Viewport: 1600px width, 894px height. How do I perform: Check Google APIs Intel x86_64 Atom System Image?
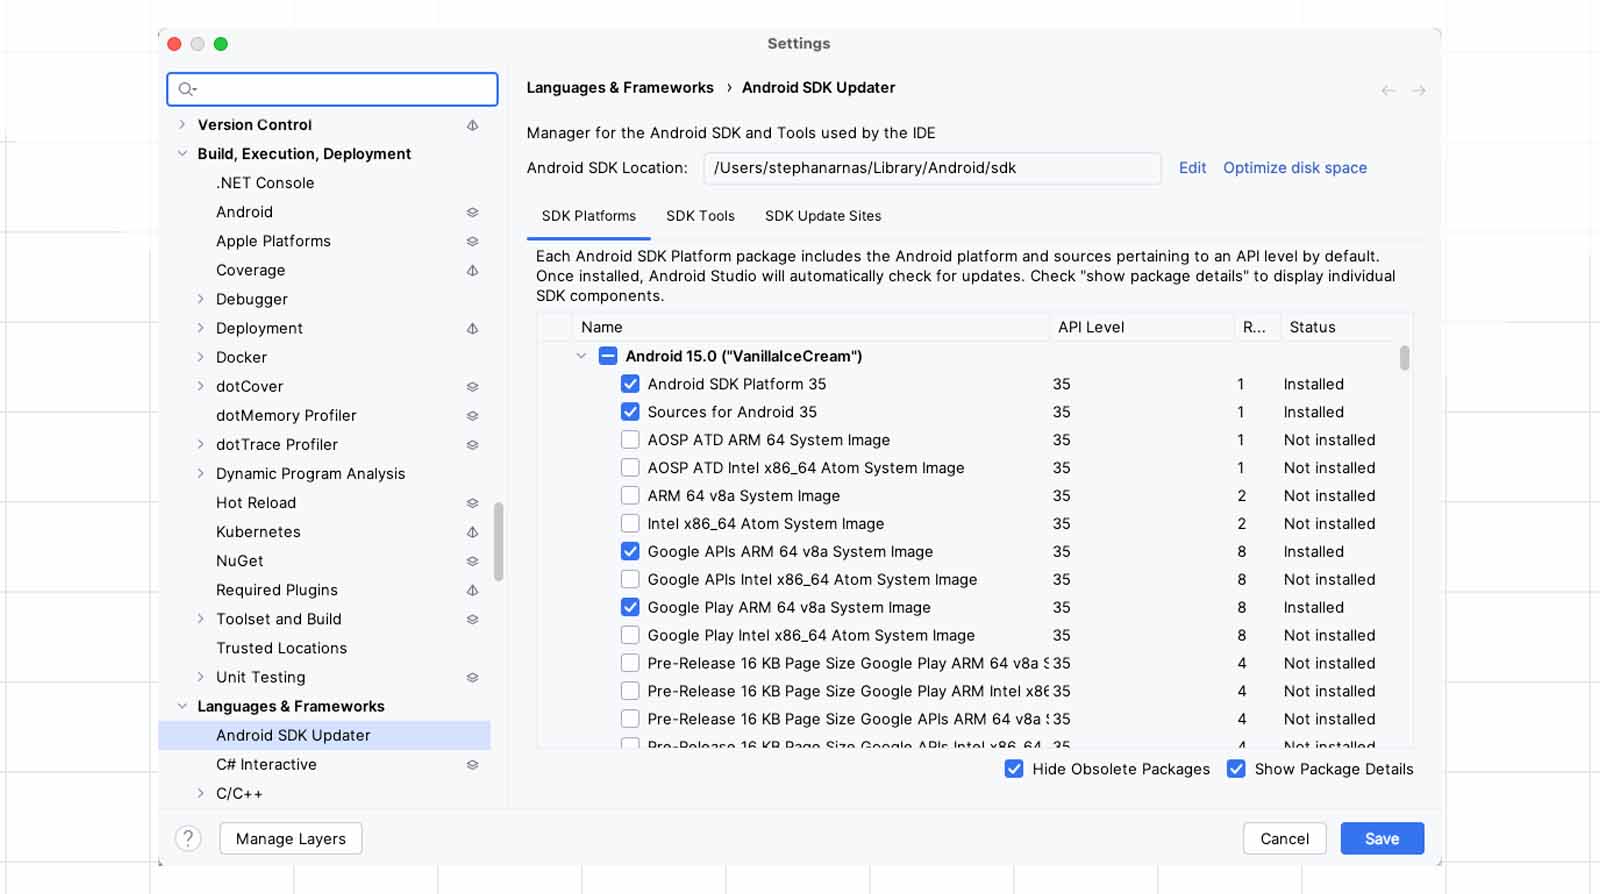[630, 579]
